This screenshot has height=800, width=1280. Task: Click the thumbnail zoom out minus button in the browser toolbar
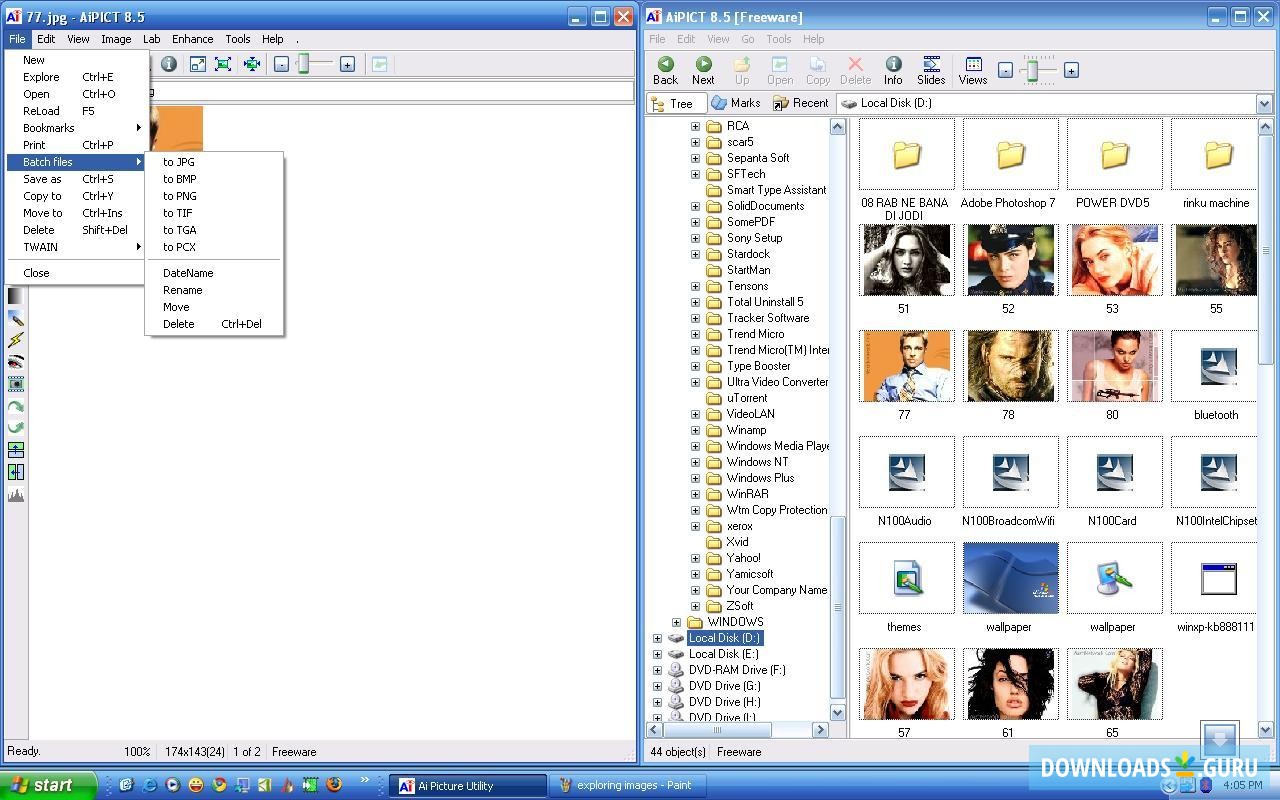coord(1006,70)
